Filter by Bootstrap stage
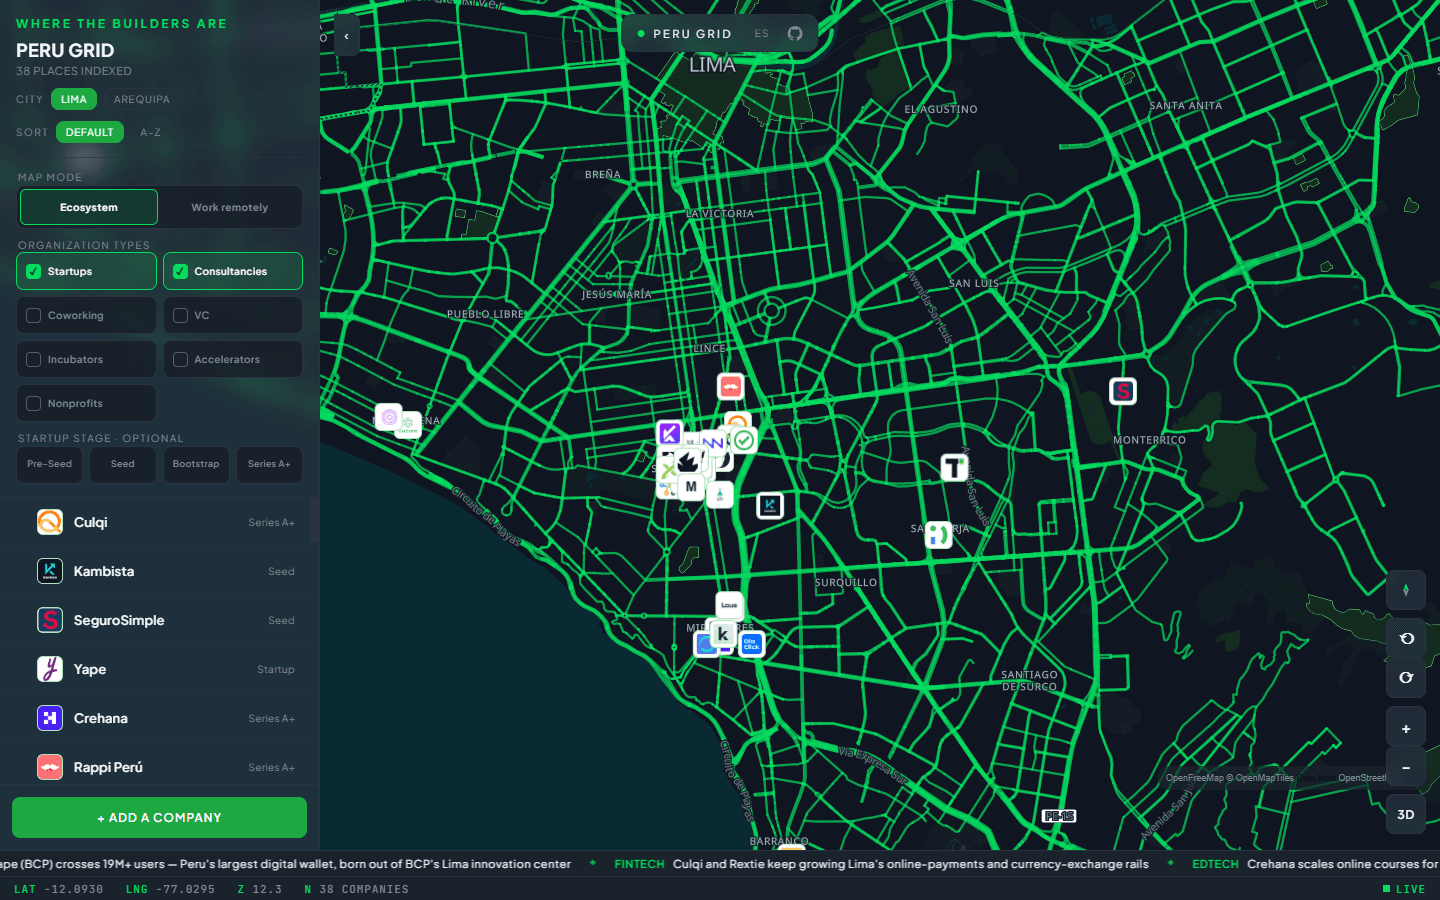1440x900 pixels. click(x=196, y=464)
